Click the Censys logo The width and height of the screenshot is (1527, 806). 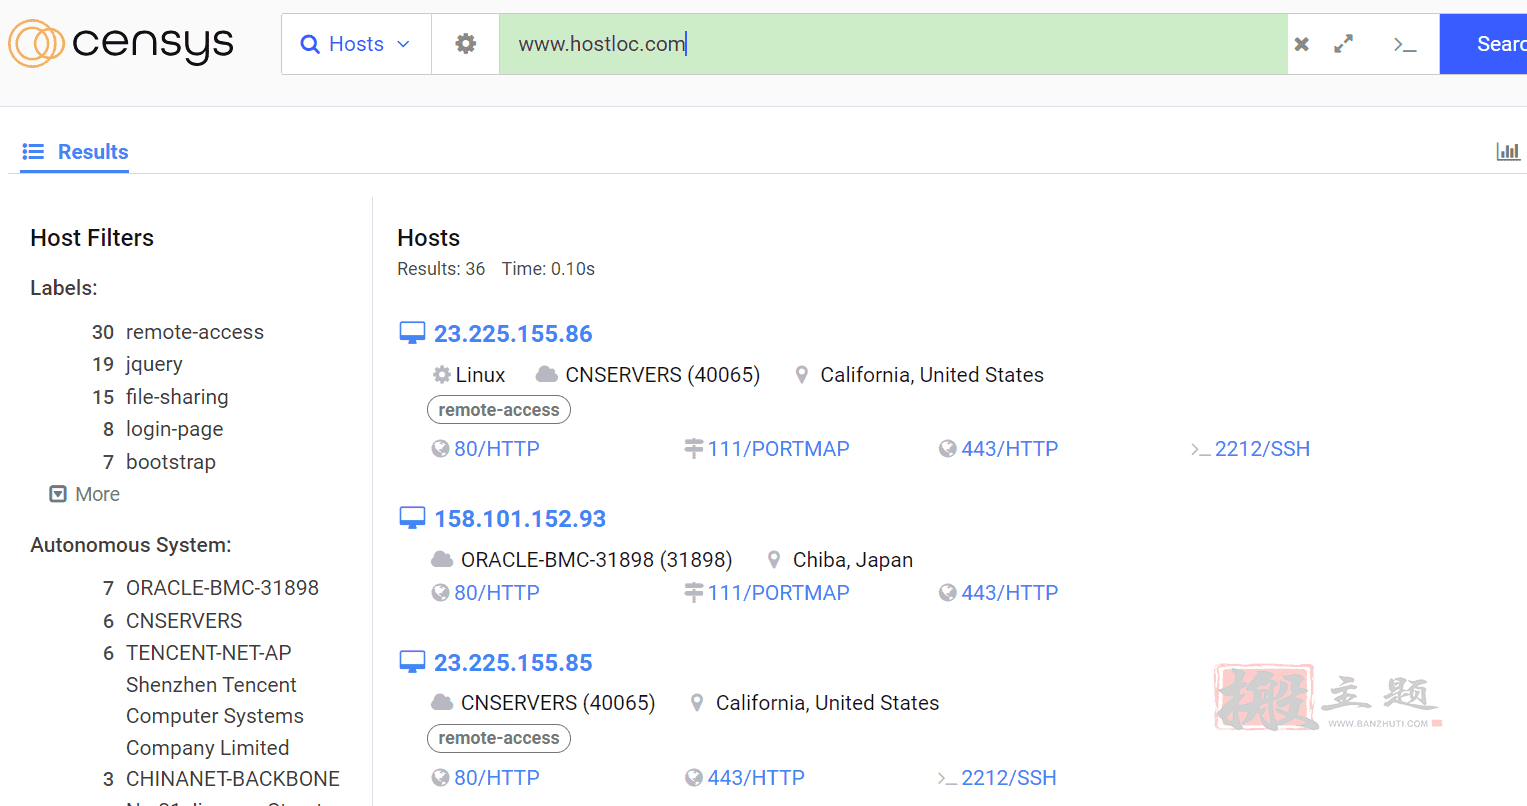[x=121, y=43]
